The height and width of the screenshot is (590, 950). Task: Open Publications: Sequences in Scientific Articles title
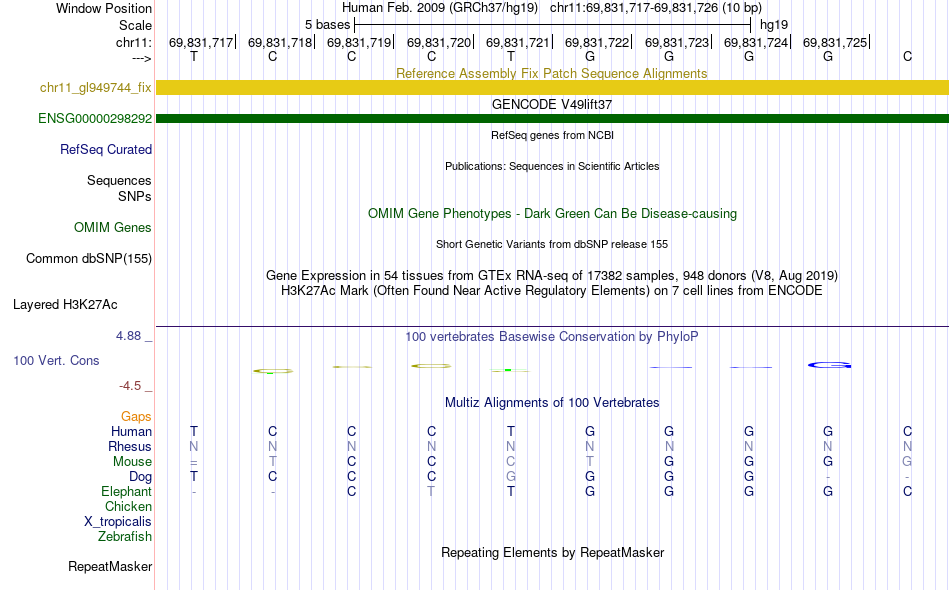tap(552, 166)
